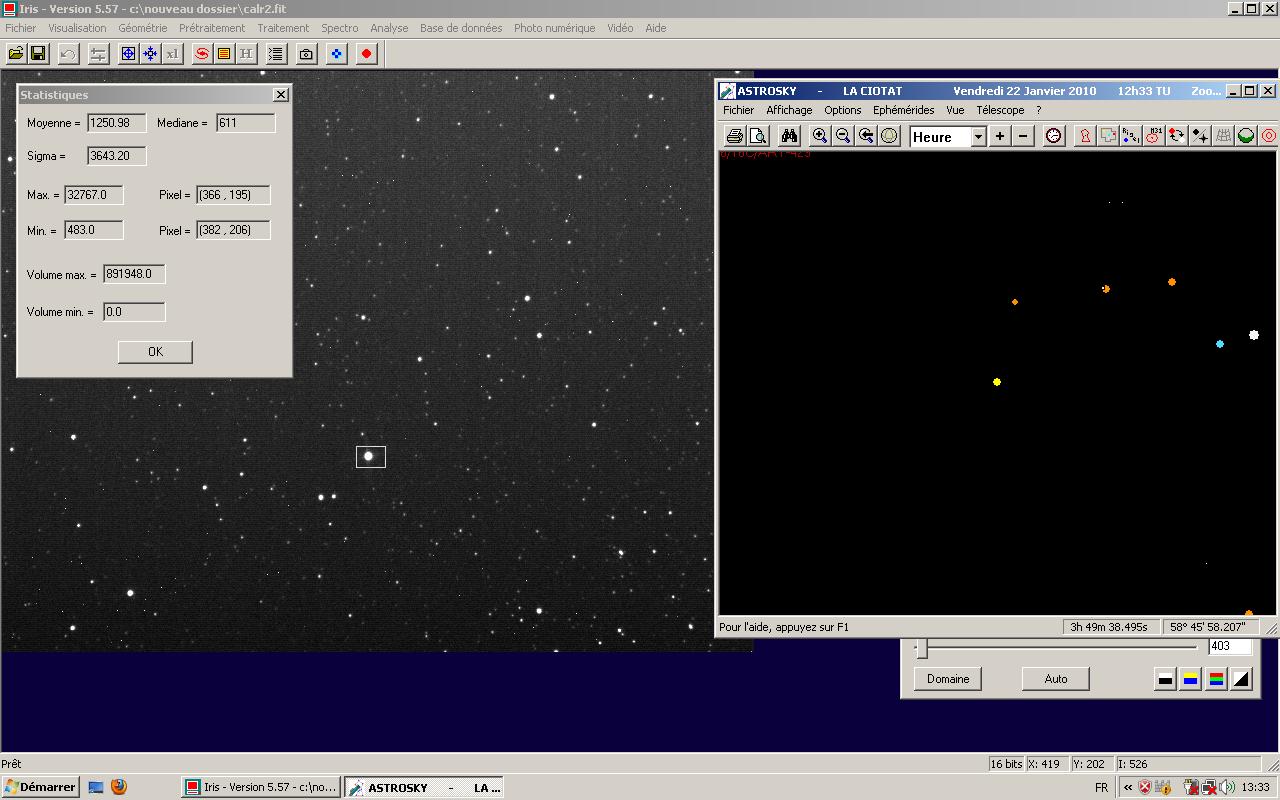Open the Analyse menu in Iris
The image size is (1280, 800).
click(389, 28)
